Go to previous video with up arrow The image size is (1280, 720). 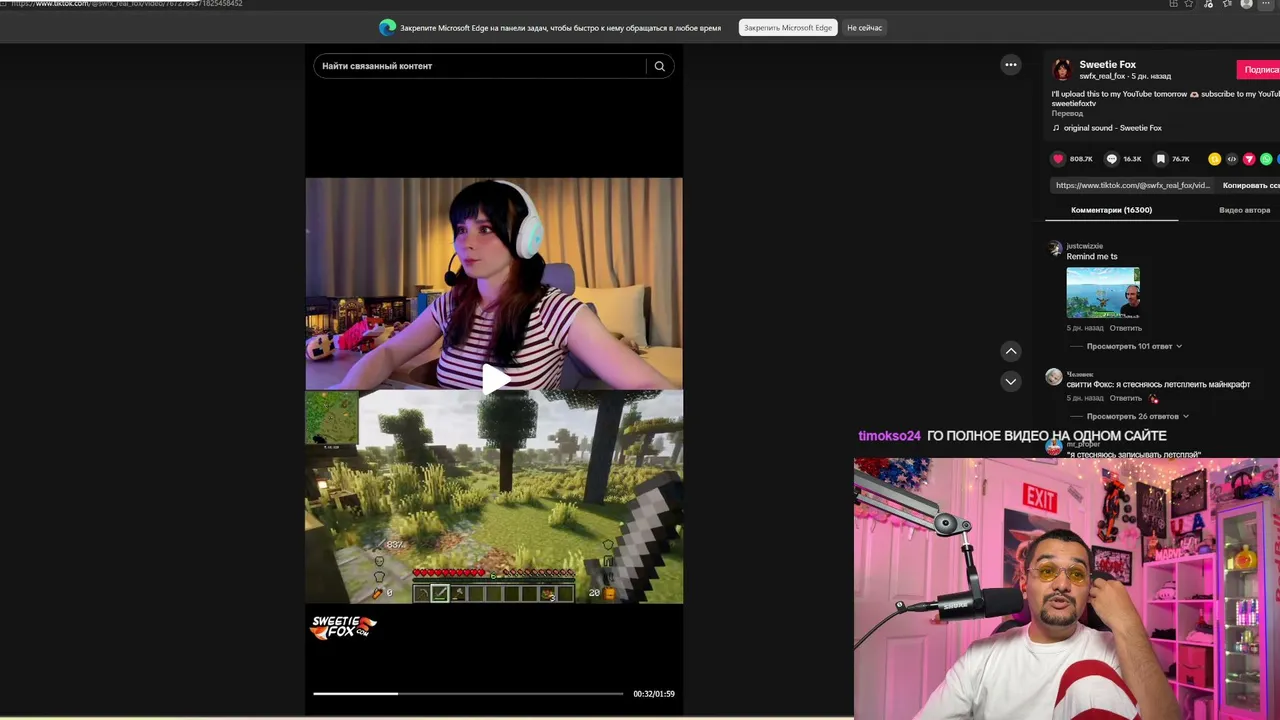tap(1011, 351)
